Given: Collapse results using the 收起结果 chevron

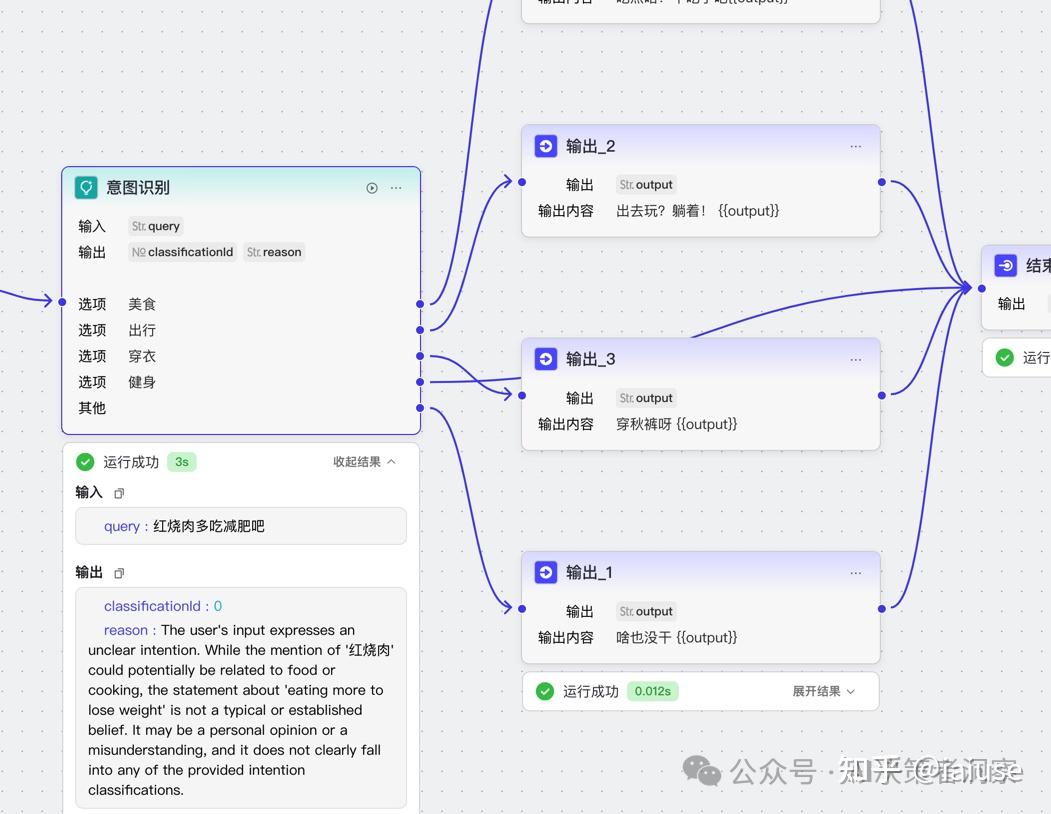Looking at the screenshot, I should point(365,462).
